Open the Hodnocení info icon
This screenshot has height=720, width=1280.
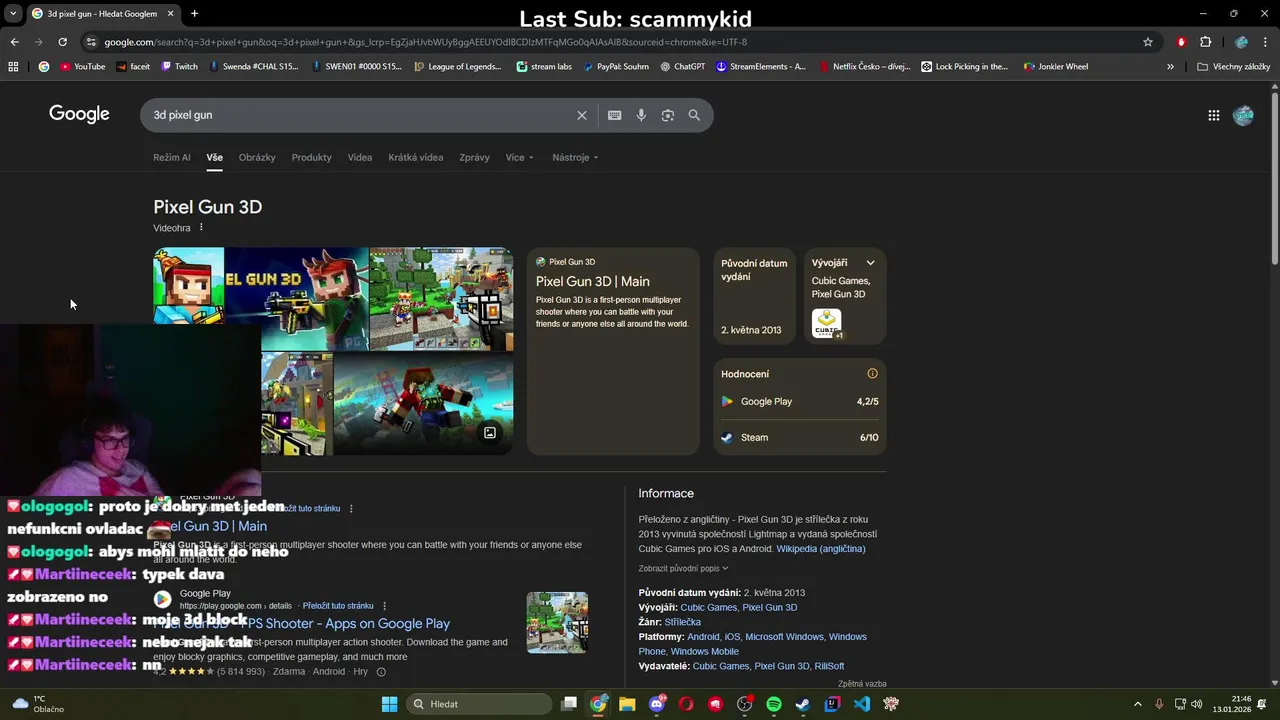click(x=872, y=374)
